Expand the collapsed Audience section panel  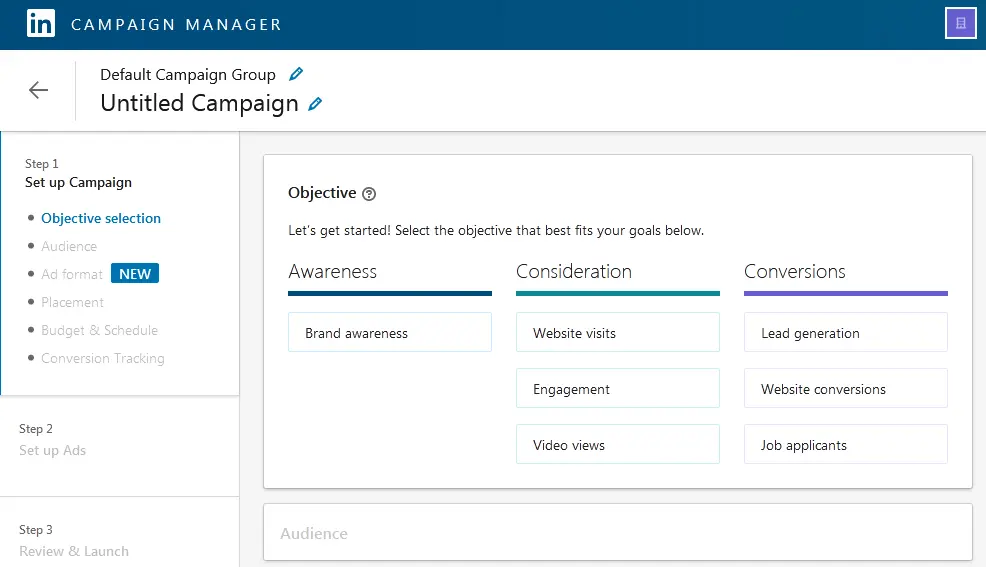[x=617, y=533]
